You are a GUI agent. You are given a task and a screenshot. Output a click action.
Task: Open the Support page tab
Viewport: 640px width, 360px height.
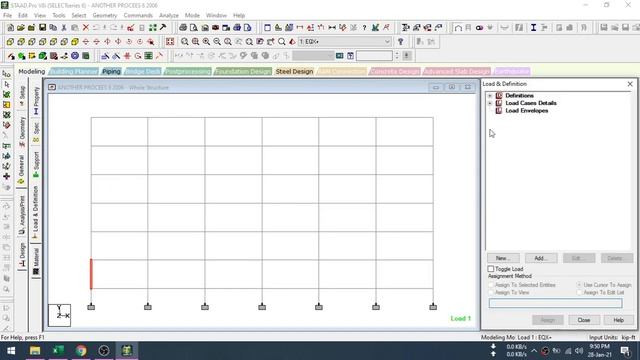(36, 165)
